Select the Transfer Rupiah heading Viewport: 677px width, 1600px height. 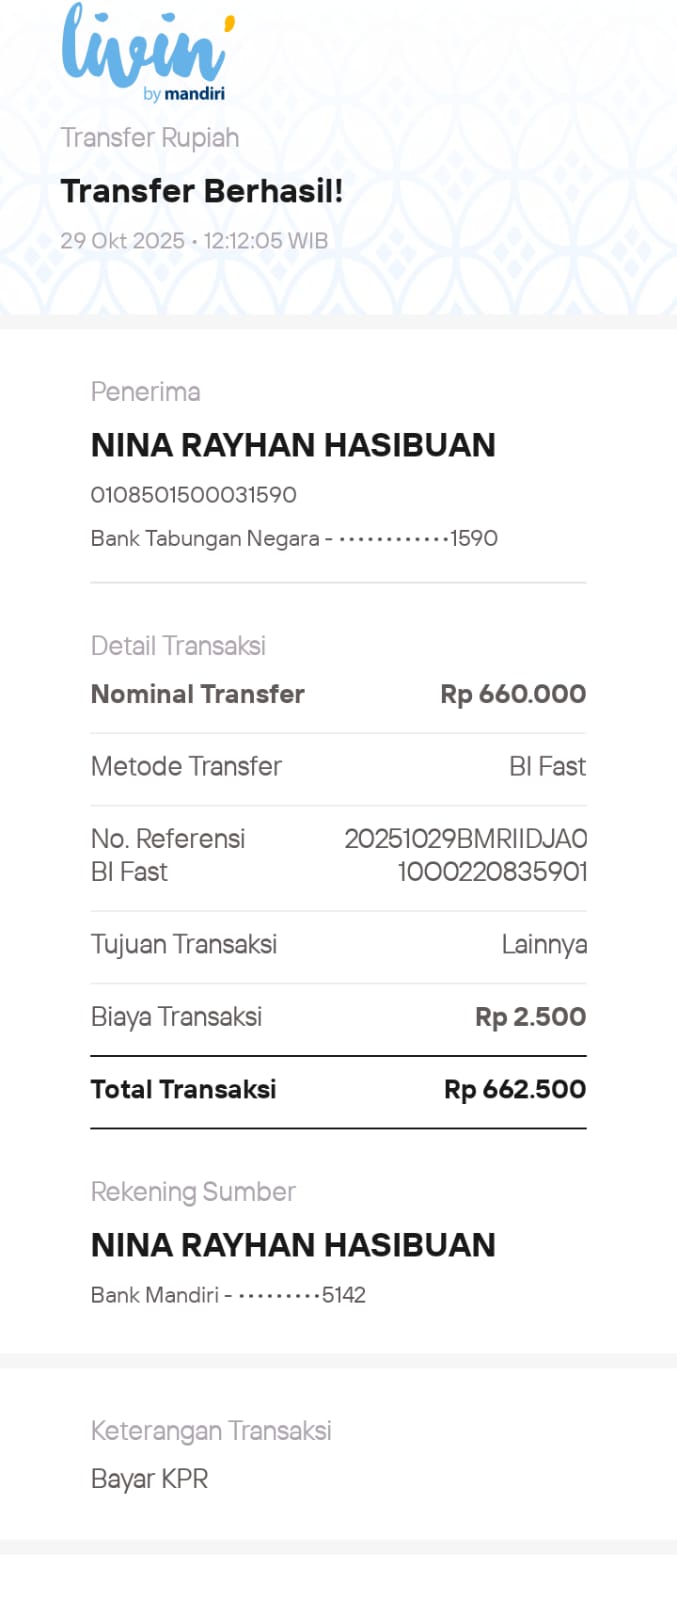[x=150, y=138]
